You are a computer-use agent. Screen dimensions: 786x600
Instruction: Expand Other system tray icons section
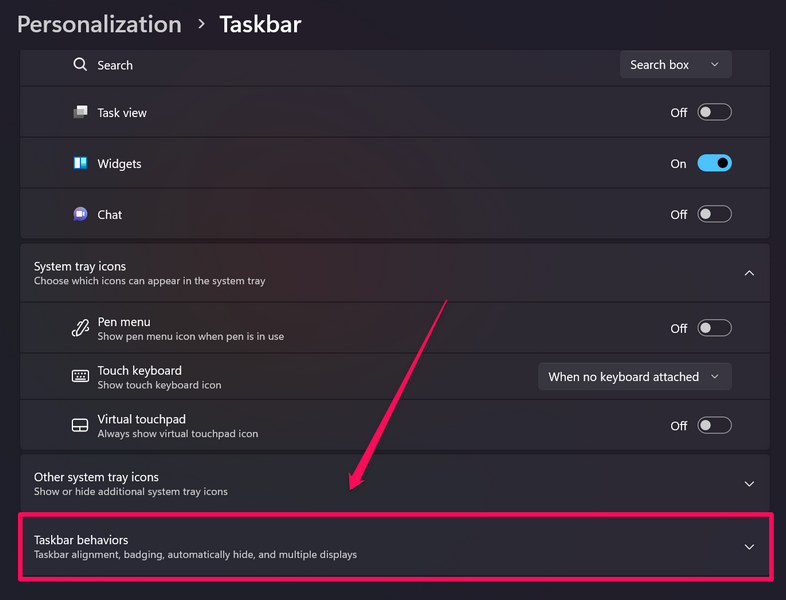pyautogui.click(x=749, y=484)
